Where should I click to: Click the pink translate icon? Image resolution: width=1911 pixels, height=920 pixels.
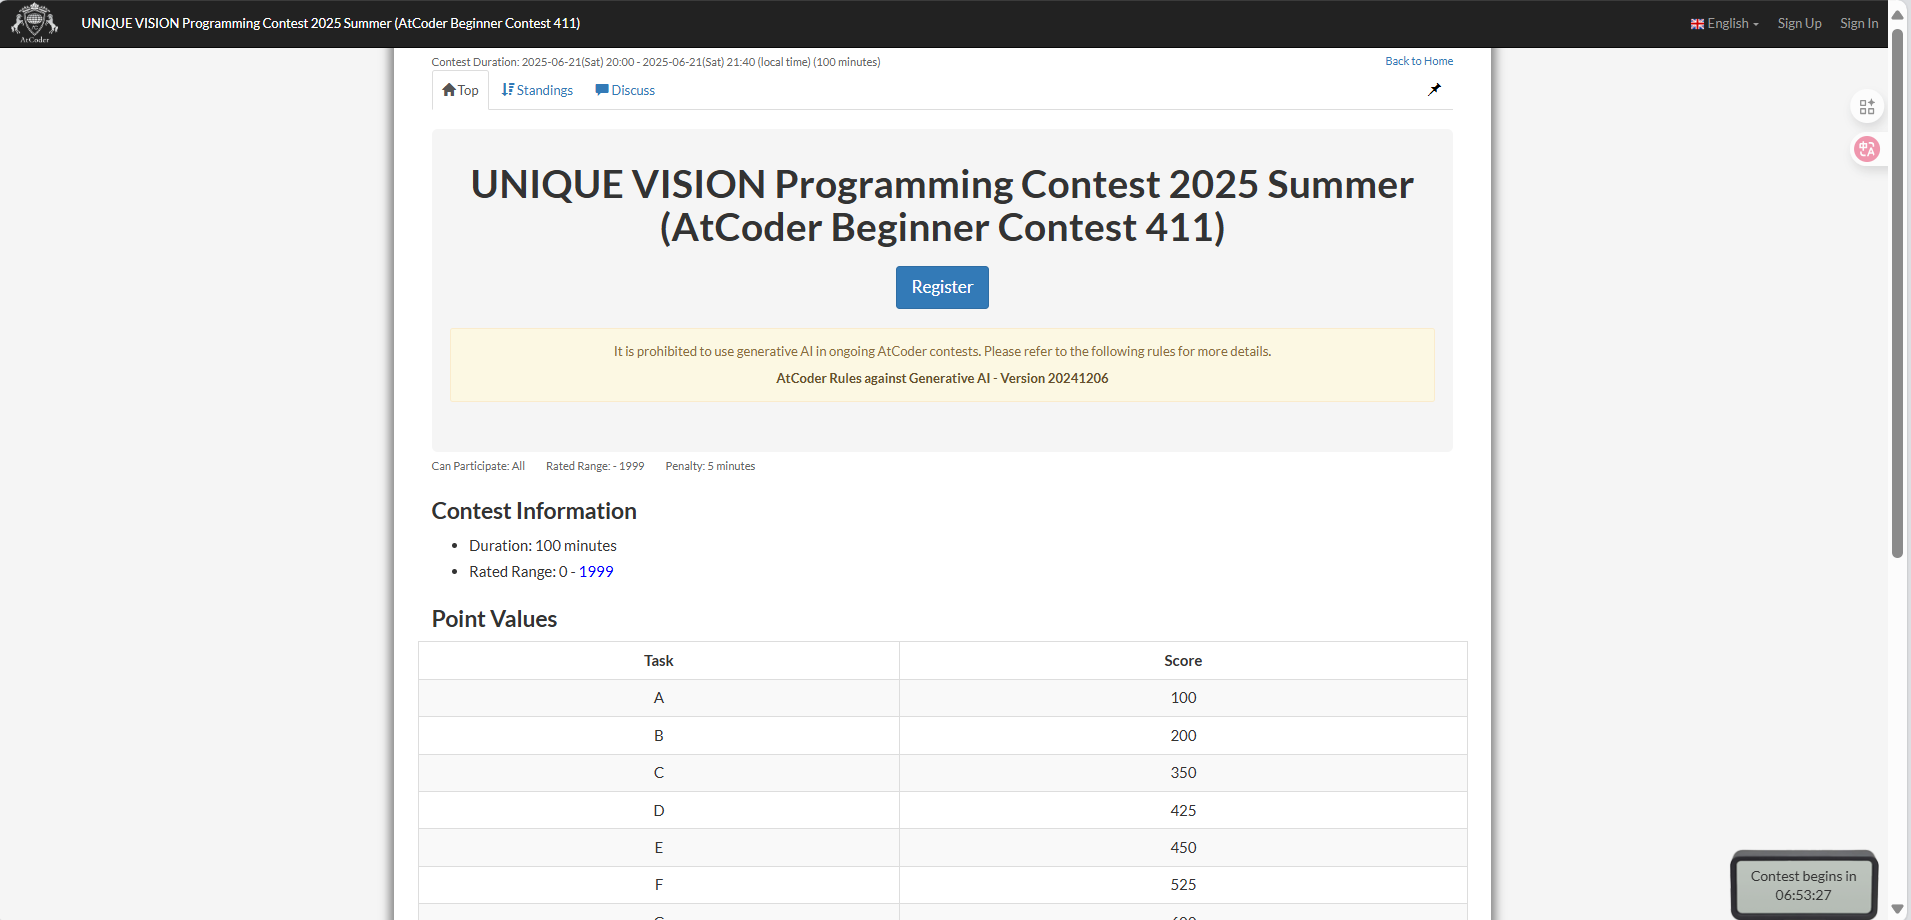[1867, 150]
